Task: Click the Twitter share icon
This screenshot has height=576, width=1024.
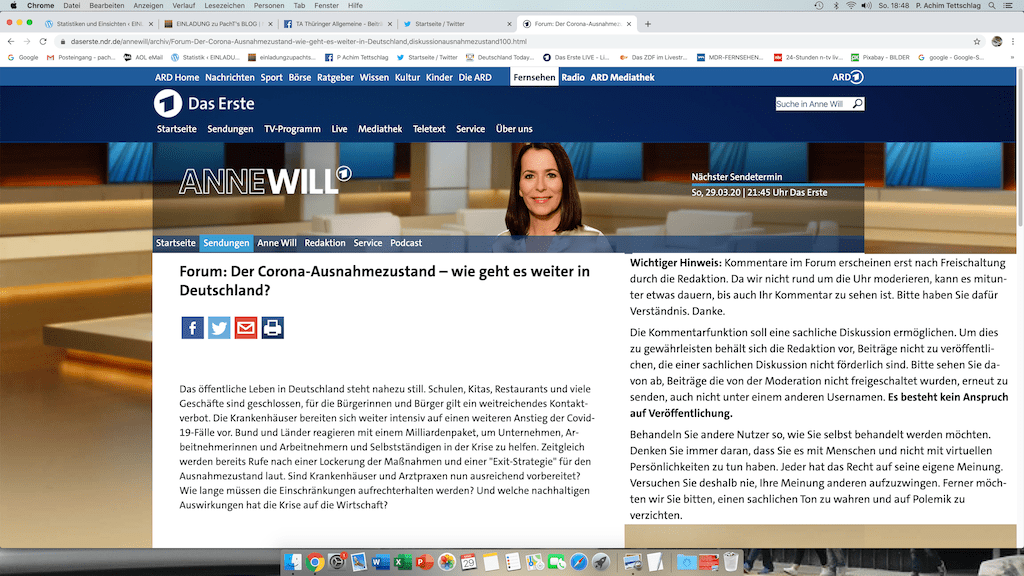Action: point(219,327)
